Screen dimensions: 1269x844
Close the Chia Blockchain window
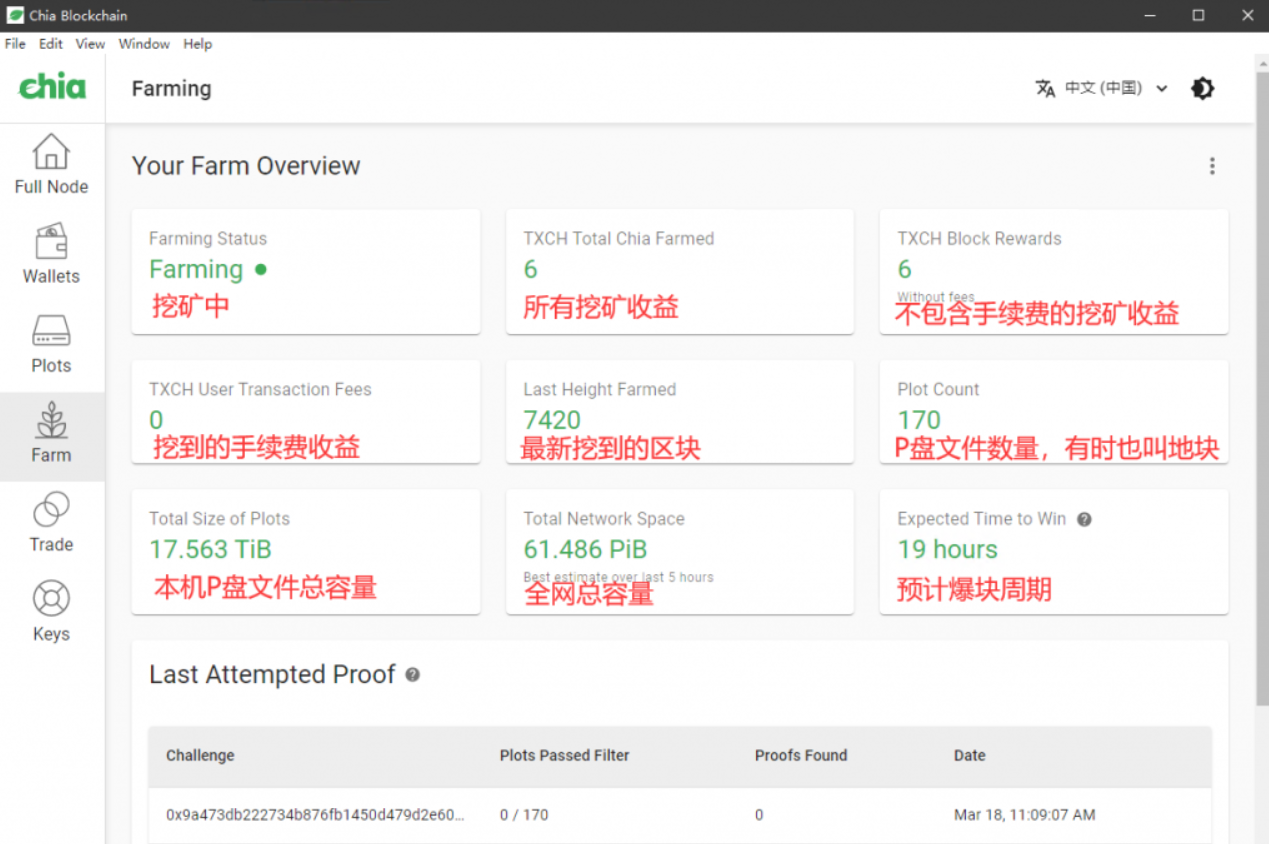[1246, 15]
